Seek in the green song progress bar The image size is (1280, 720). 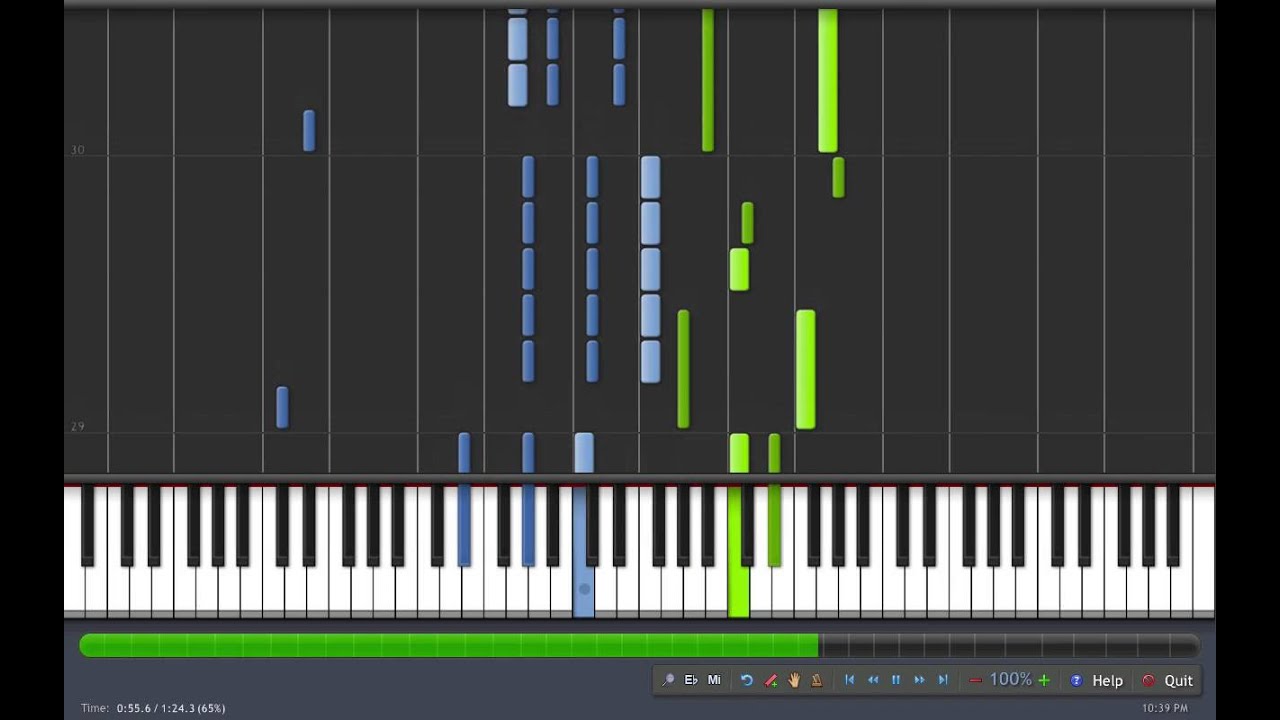click(x=449, y=645)
